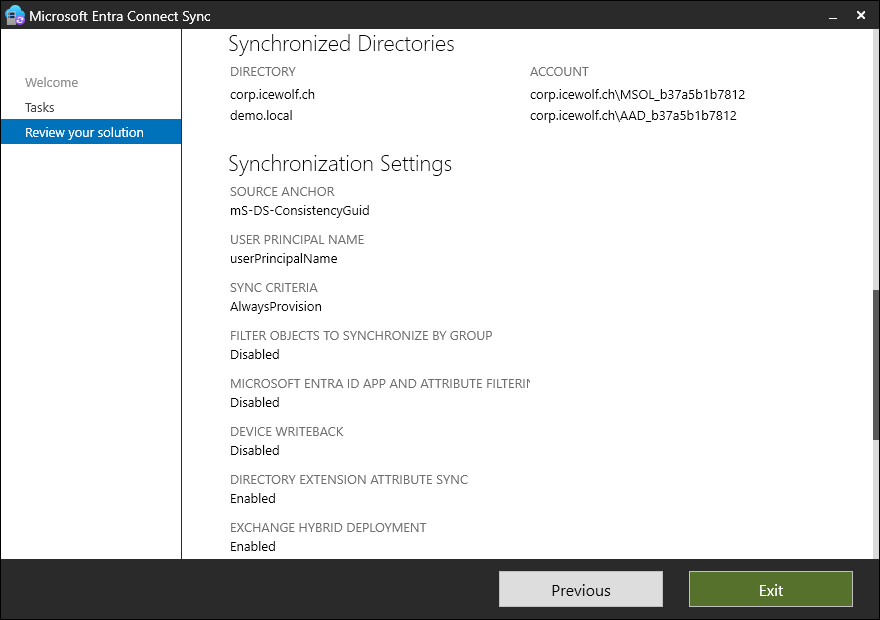Click the AlwaysProvision value
This screenshot has width=880, height=620.
click(276, 307)
